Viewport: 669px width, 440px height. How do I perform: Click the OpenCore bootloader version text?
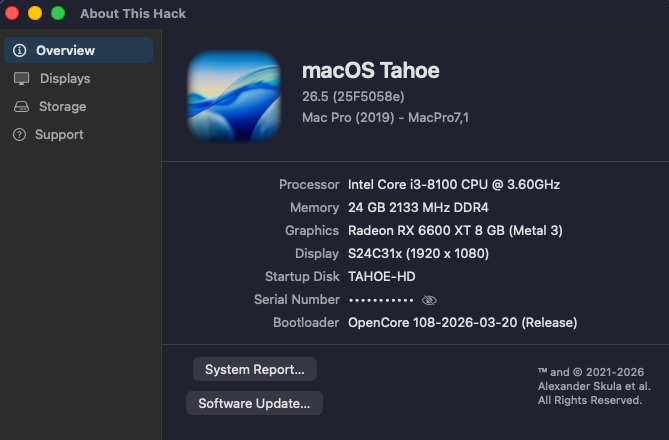click(462, 322)
